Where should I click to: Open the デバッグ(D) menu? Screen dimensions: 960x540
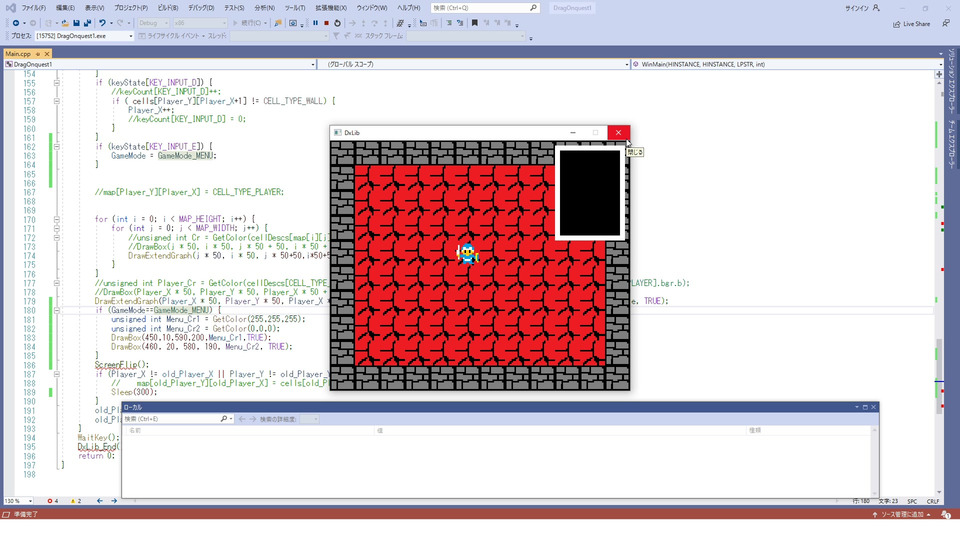tap(201, 8)
